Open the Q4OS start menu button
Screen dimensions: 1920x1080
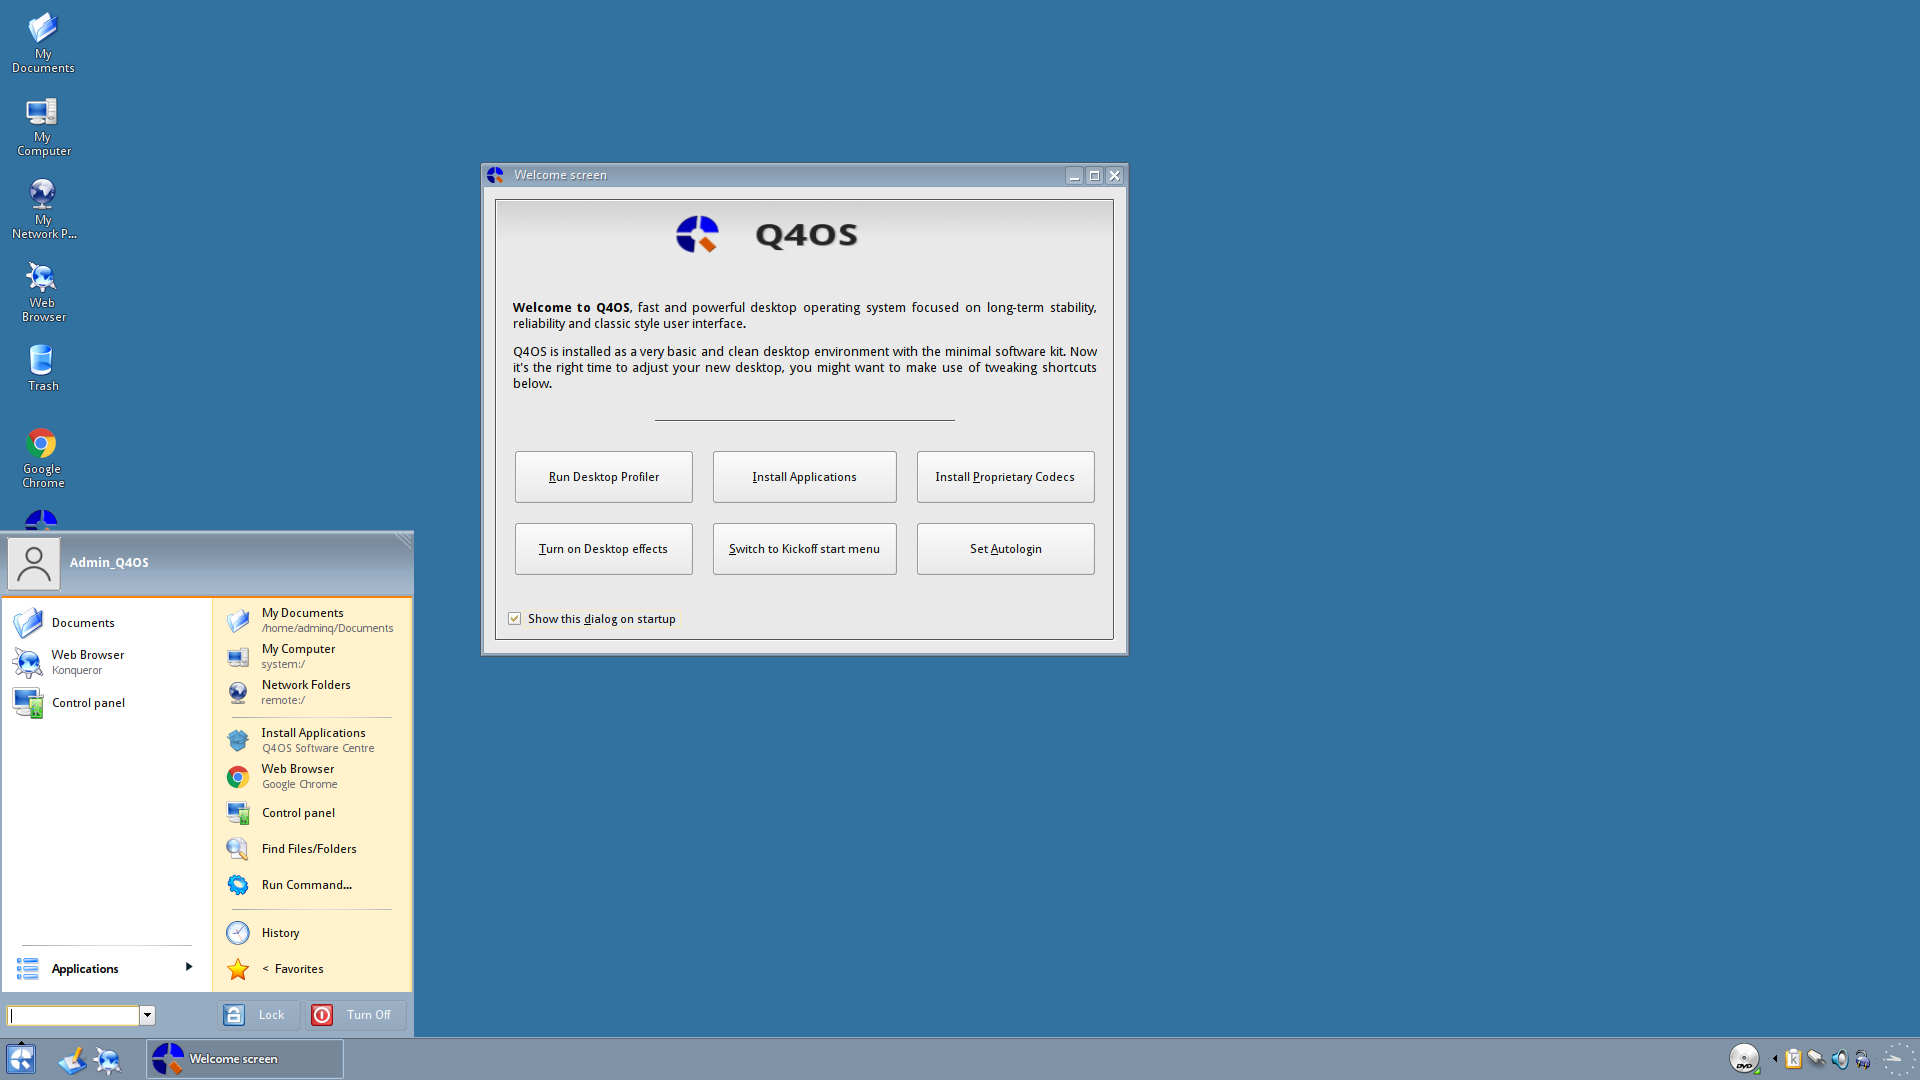[21, 1058]
